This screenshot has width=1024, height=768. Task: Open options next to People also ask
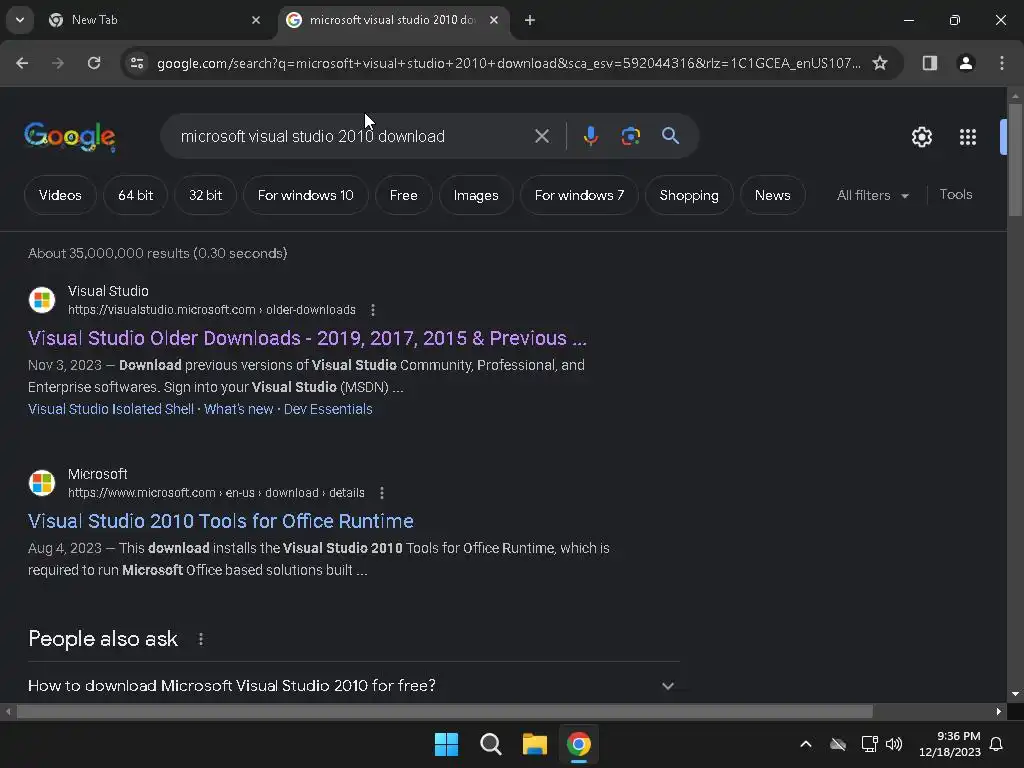tap(200, 639)
